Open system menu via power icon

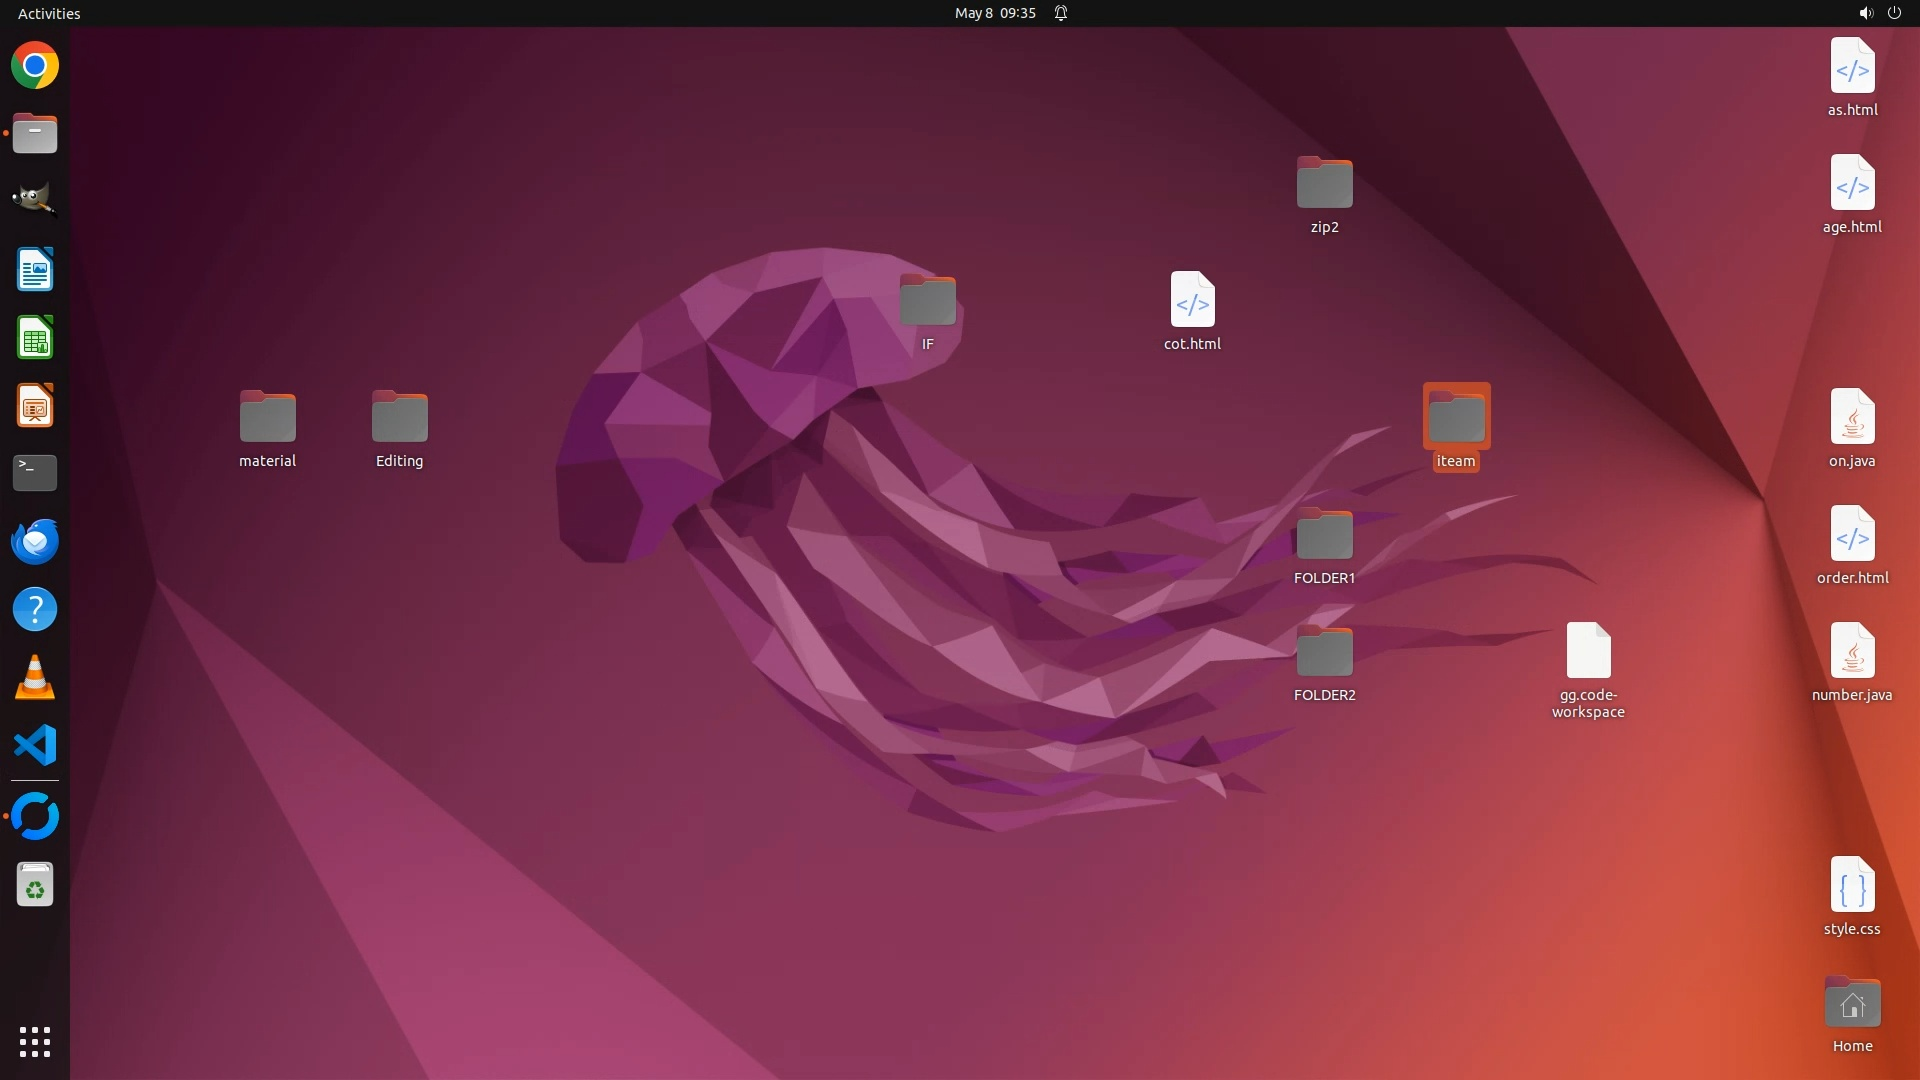tap(1894, 13)
